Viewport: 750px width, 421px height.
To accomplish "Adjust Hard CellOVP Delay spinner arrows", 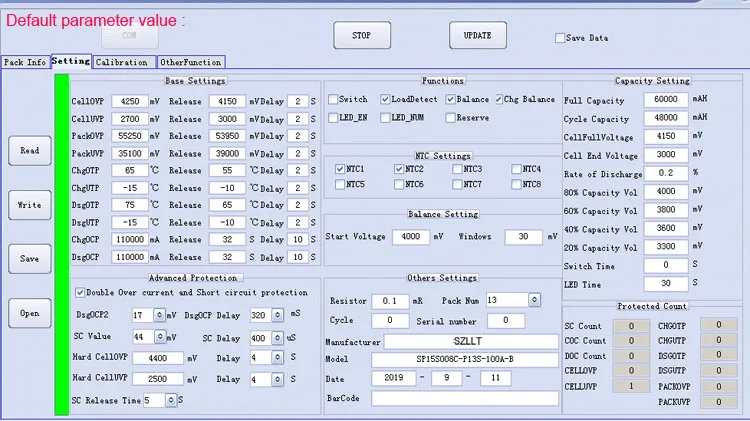I will tap(277, 358).
